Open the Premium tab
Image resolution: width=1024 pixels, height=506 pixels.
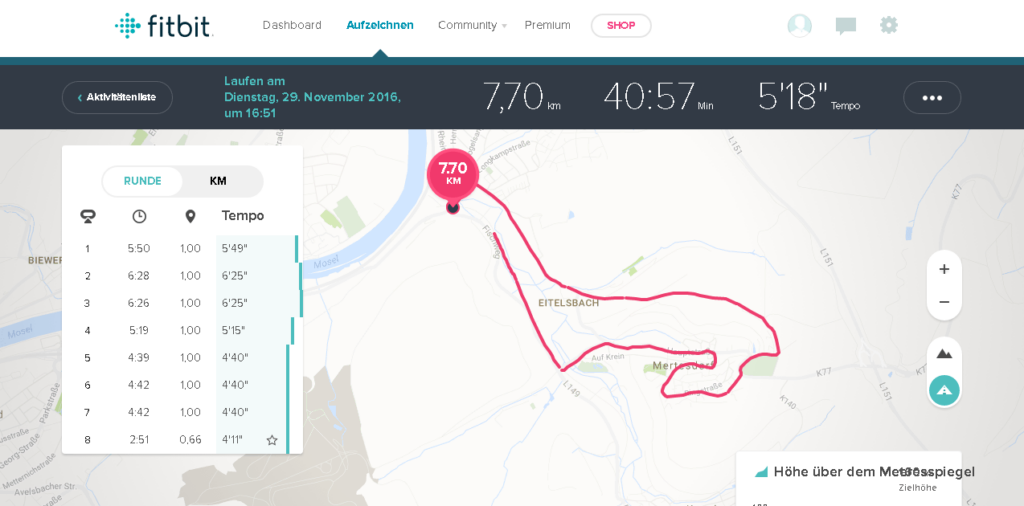(x=547, y=25)
